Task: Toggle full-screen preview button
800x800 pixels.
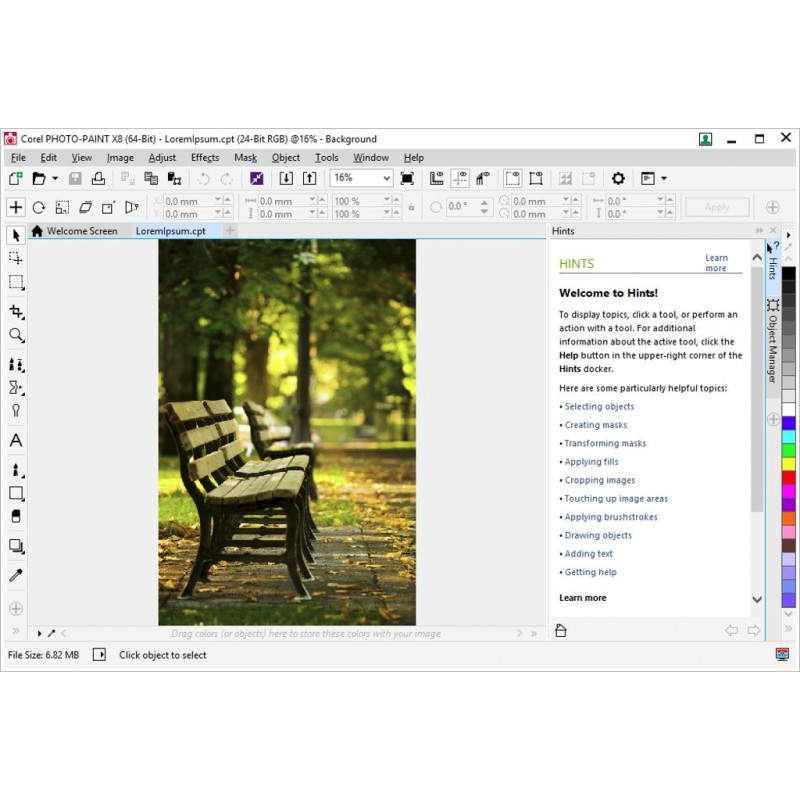Action: pos(407,178)
